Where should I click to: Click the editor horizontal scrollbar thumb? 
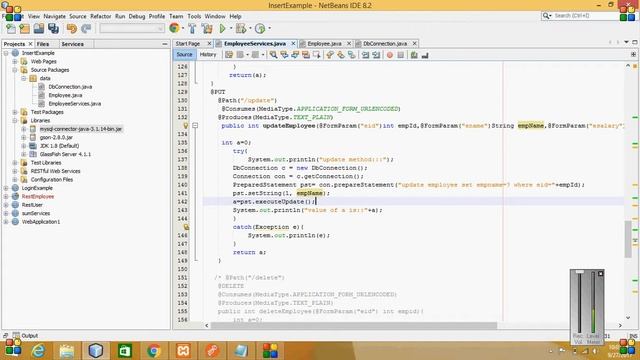click(x=354, y=325)
